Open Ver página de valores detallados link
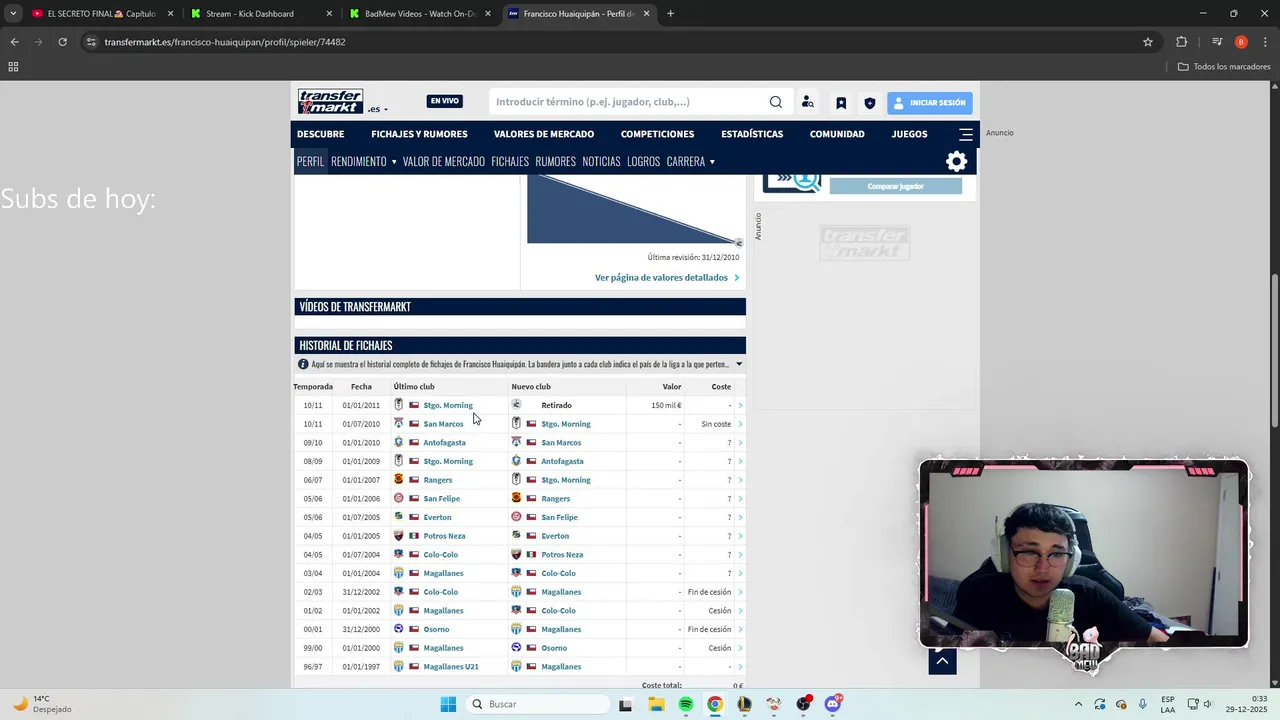This screenshot has width=1280, height=720. click(x=667, y=278)
